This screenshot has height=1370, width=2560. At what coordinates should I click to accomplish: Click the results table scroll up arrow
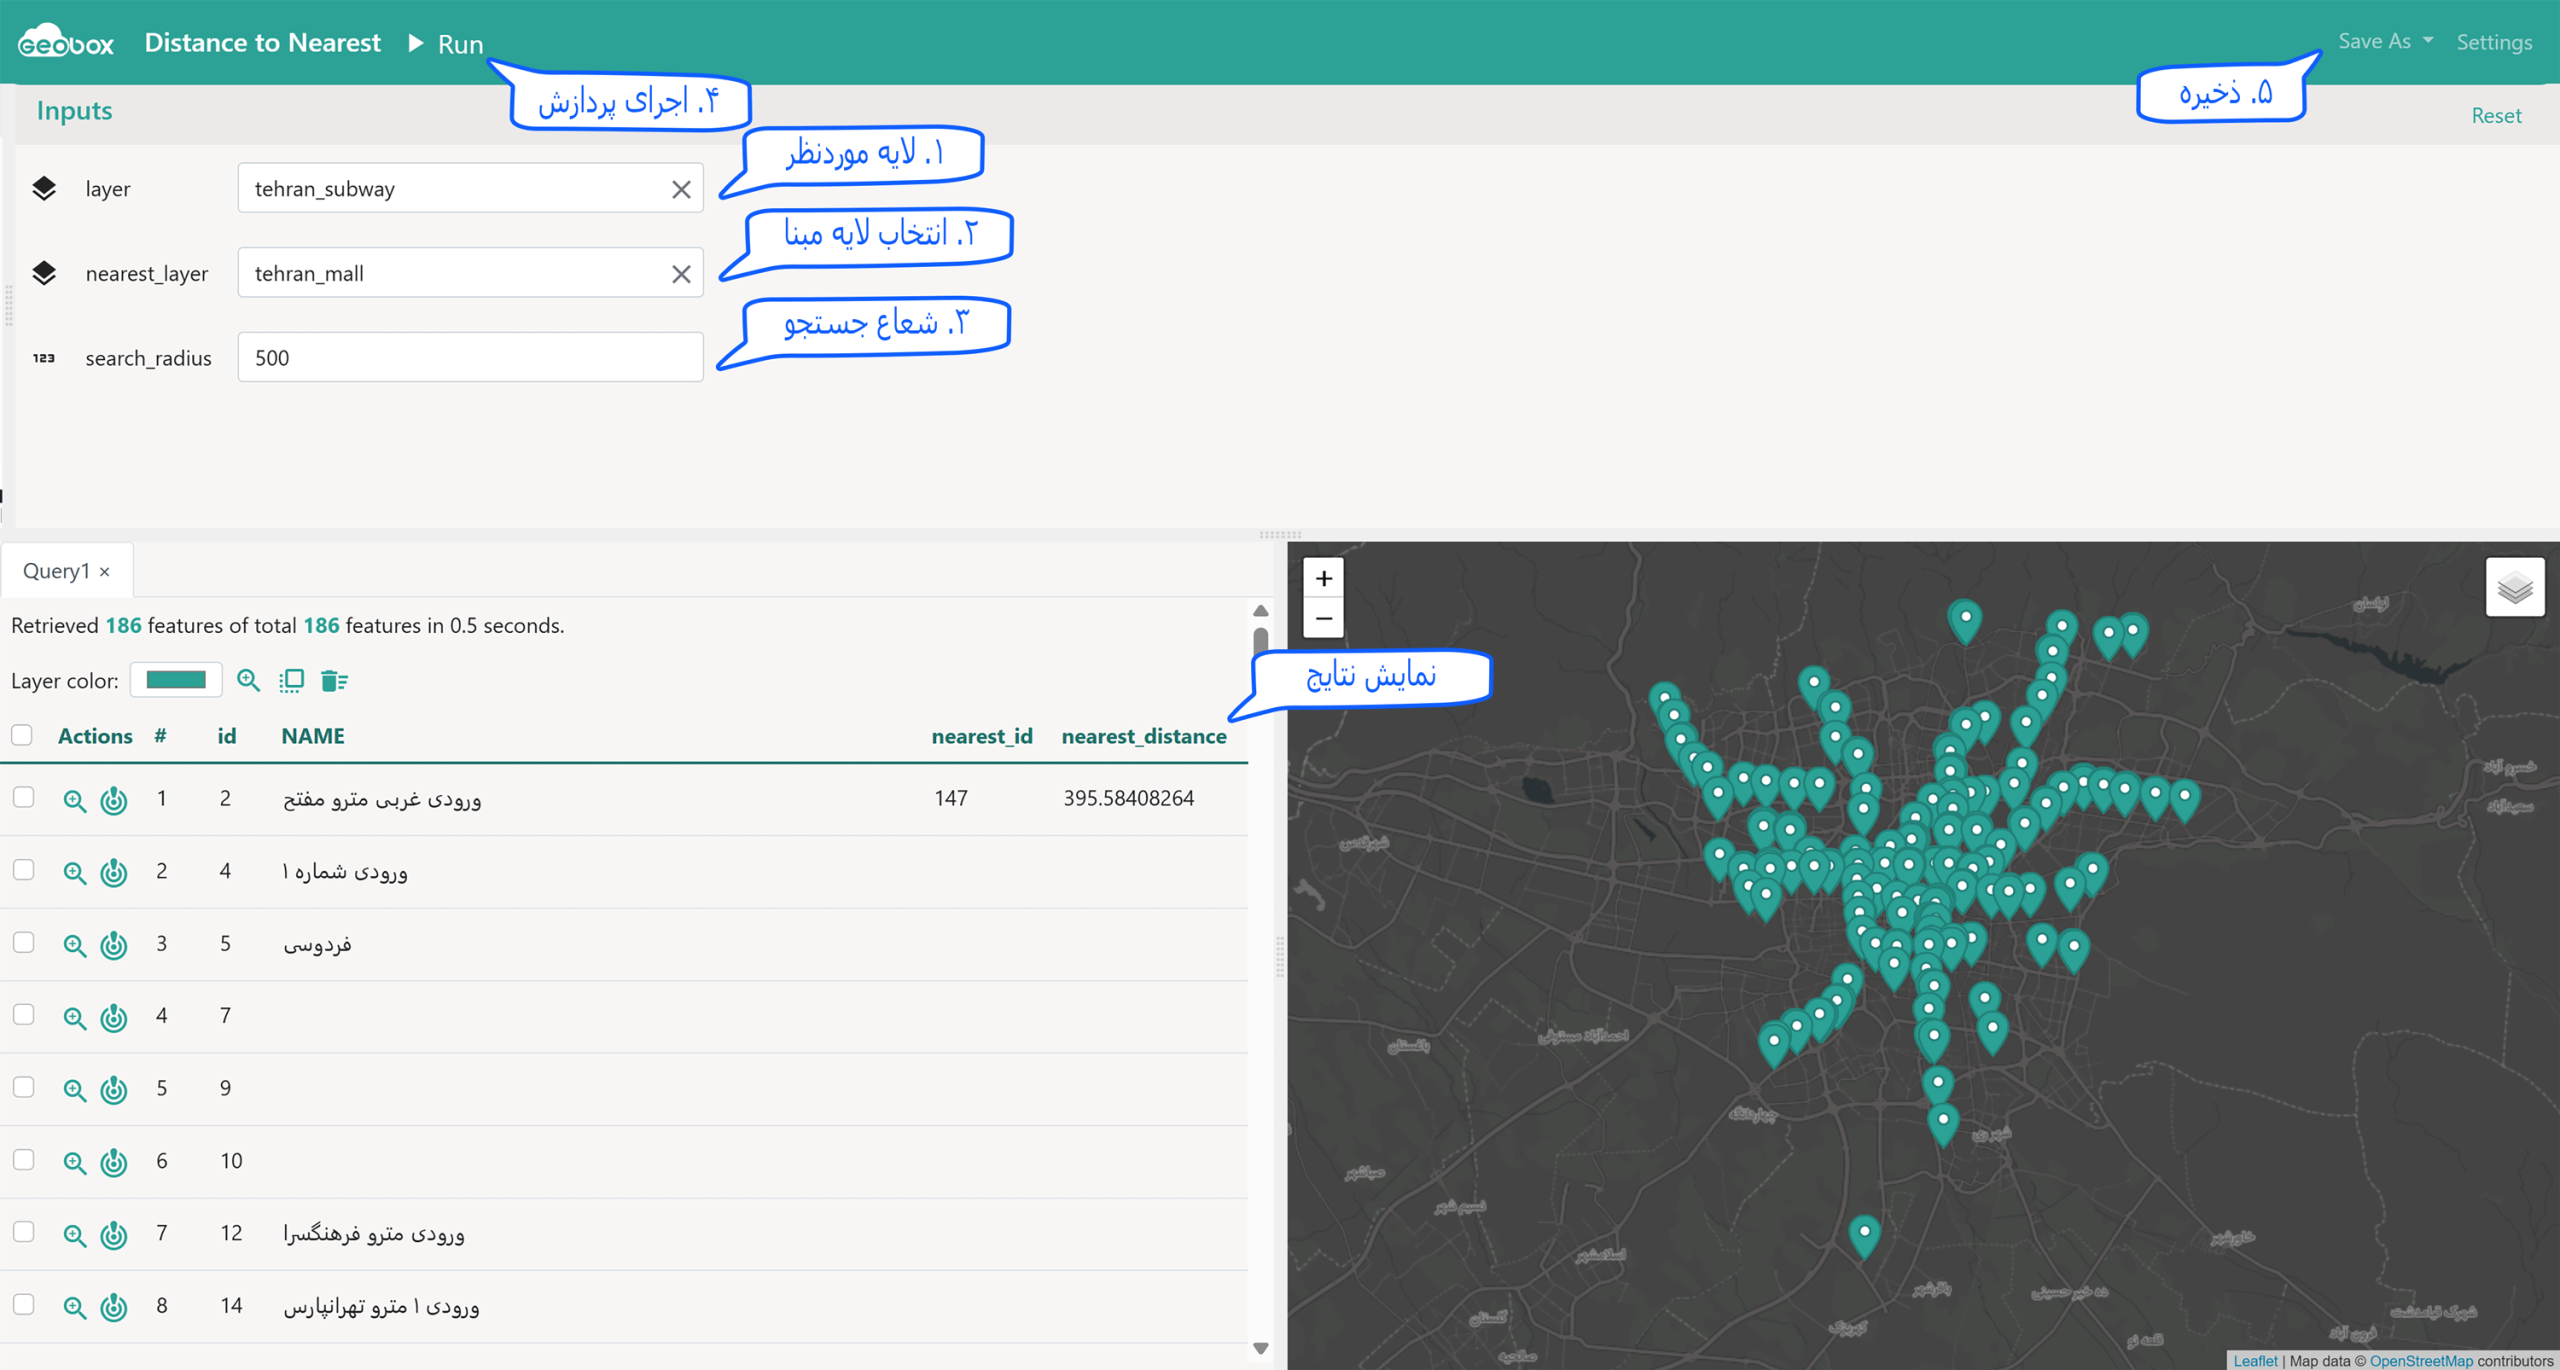(x=1260, y=610)
